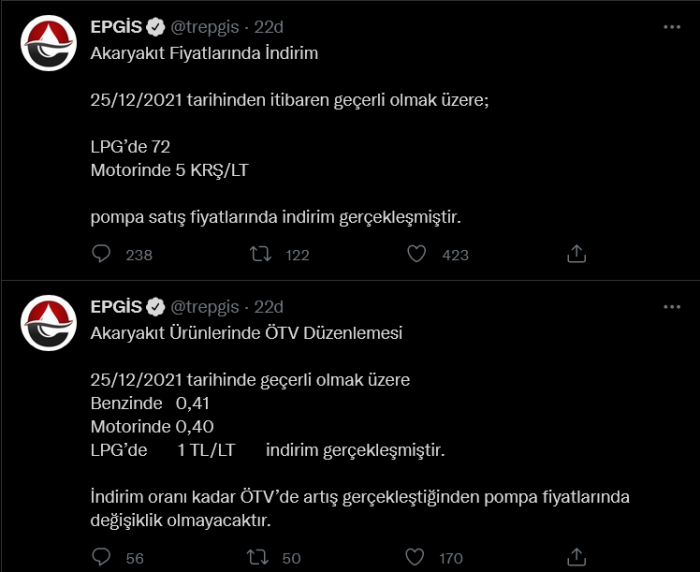Open more options for first tweet

pyautogui.click(x=671, y=28)
